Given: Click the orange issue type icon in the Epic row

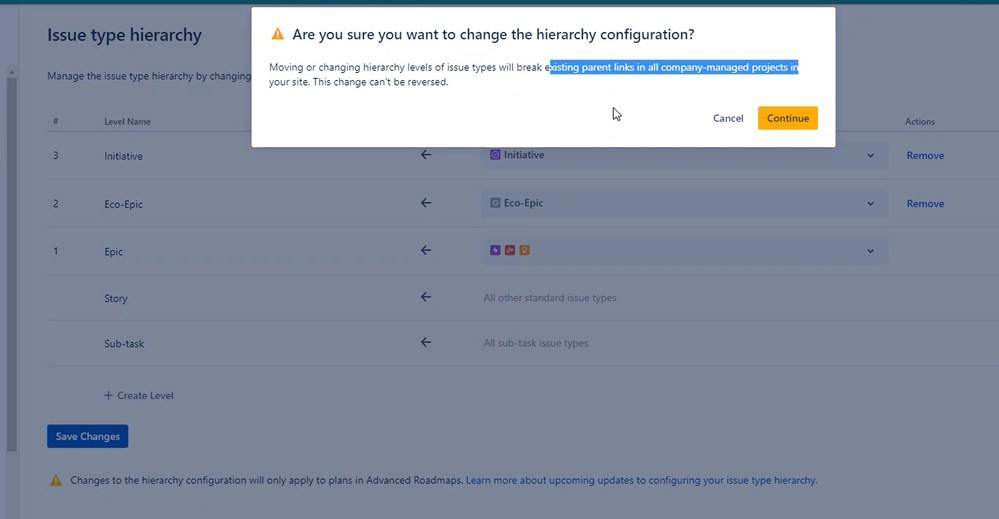Looking at the screenshot, I should [524, 250].
